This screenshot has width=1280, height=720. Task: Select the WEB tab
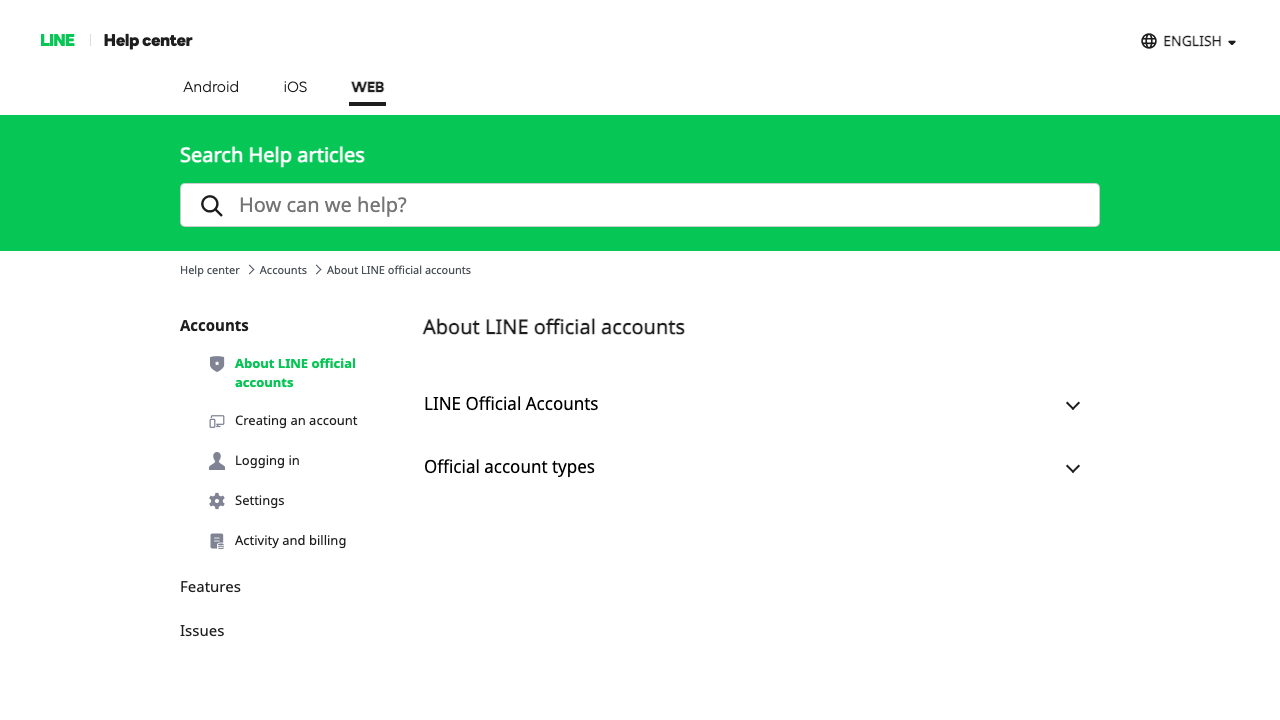tap(367, 88)
